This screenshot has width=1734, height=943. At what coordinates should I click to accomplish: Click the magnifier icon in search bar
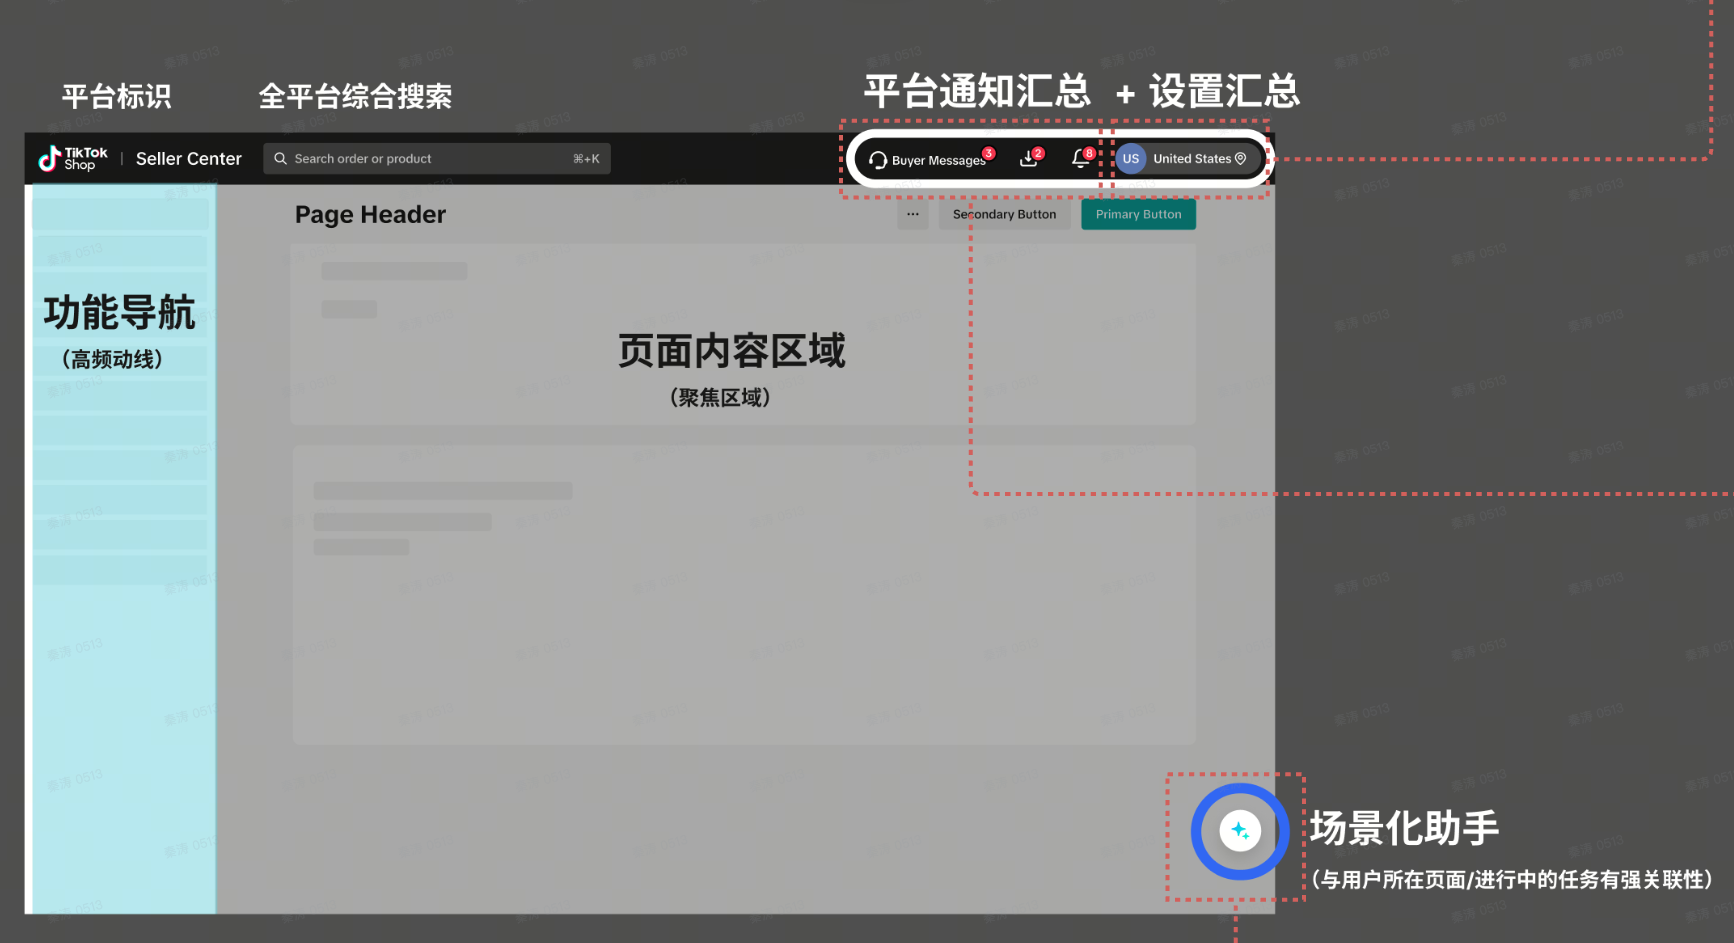pos(280,159)
